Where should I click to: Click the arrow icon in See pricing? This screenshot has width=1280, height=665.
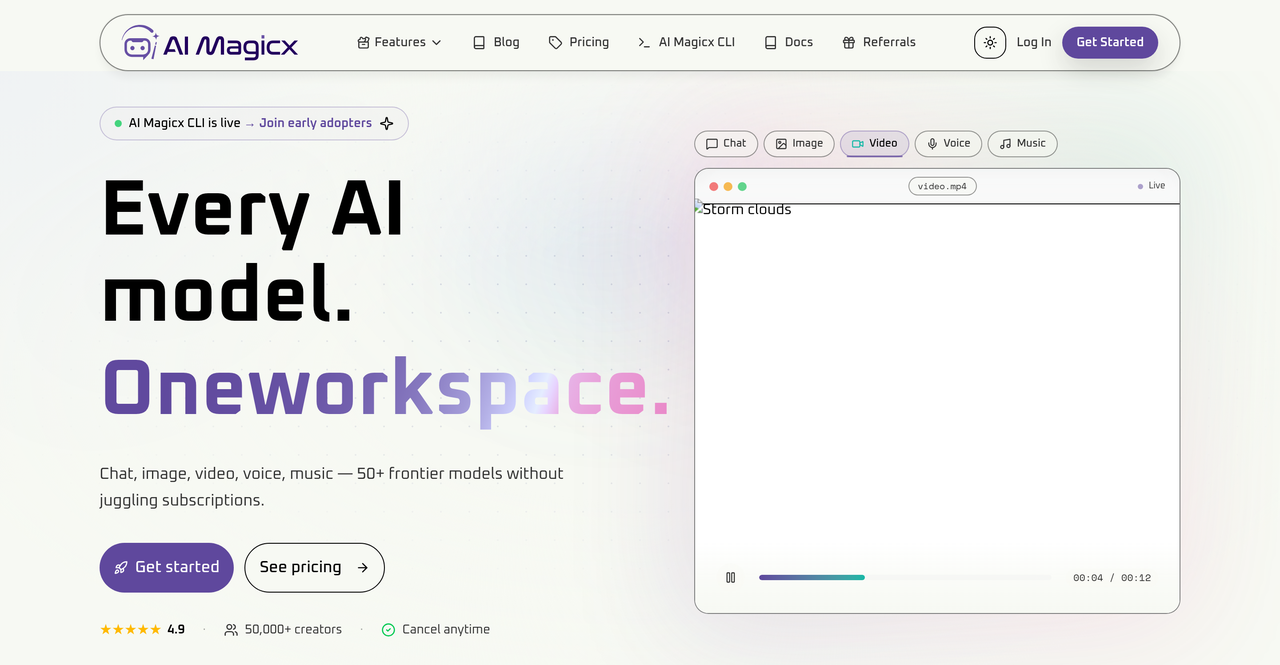(363, 568)
